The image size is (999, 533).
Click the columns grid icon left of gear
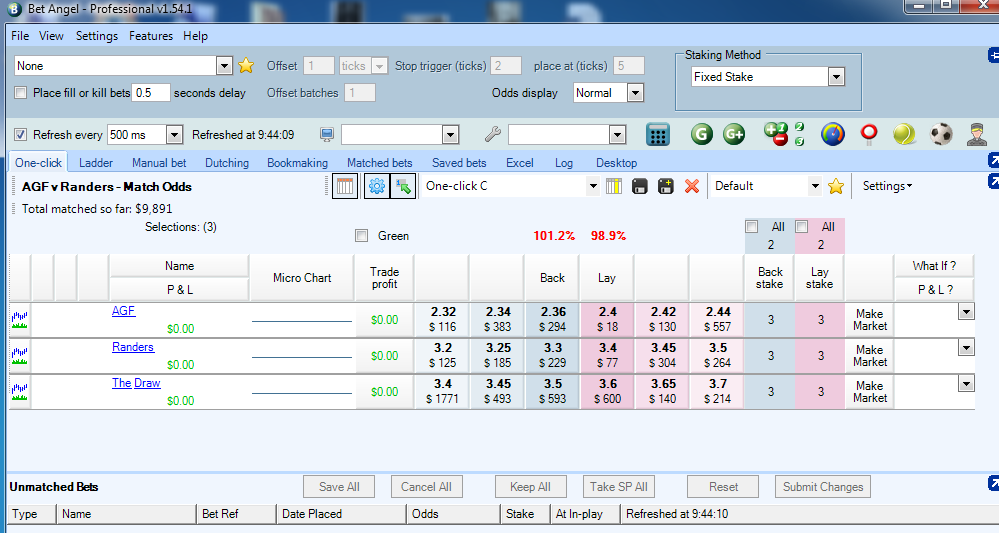click(345, 187)
